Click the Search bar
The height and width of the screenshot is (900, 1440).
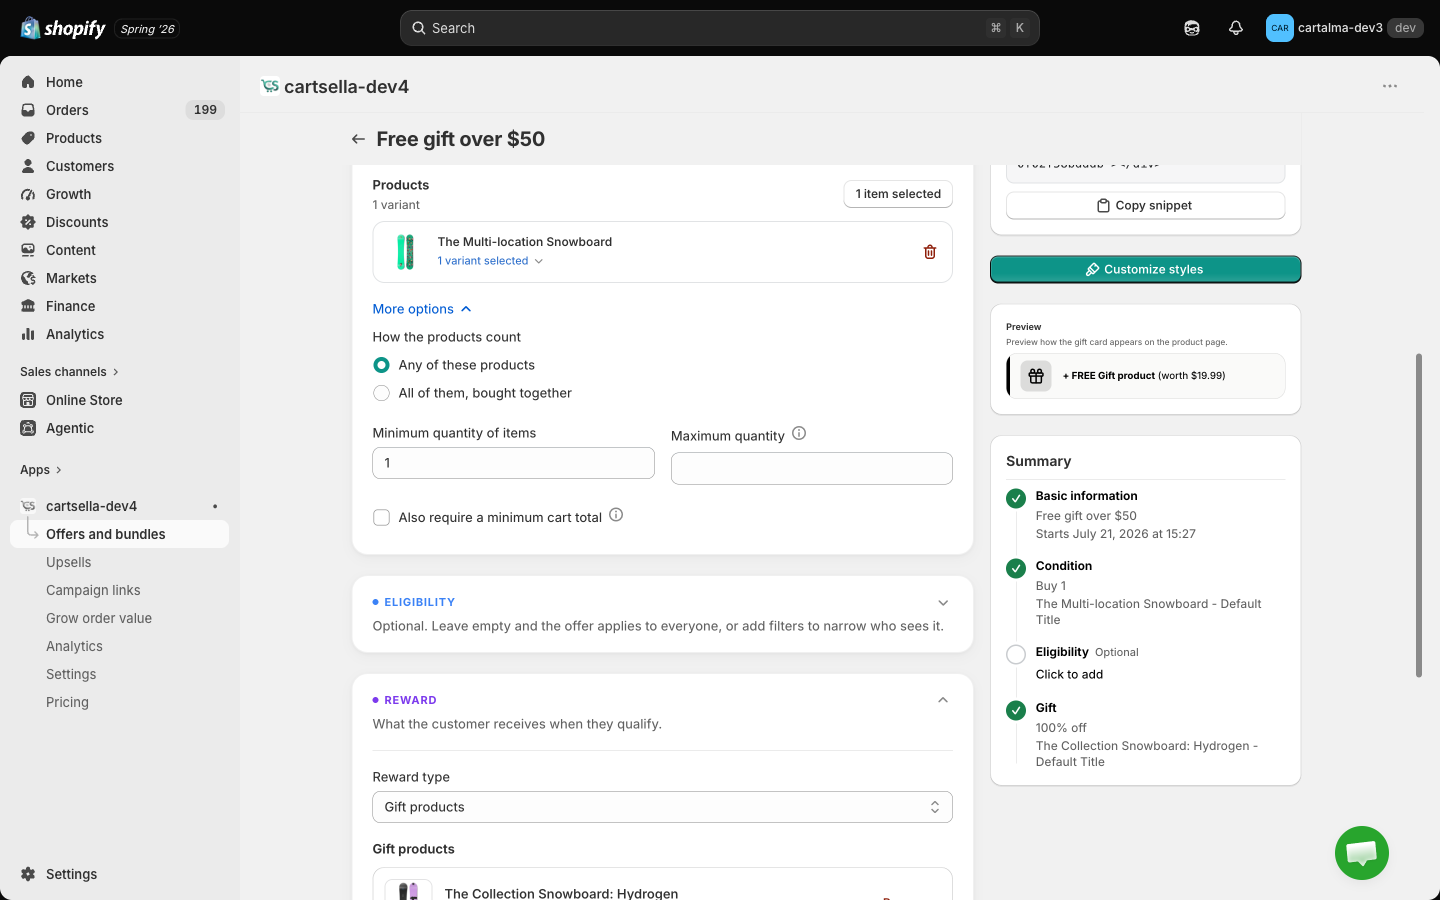click(x=719, y=28)
